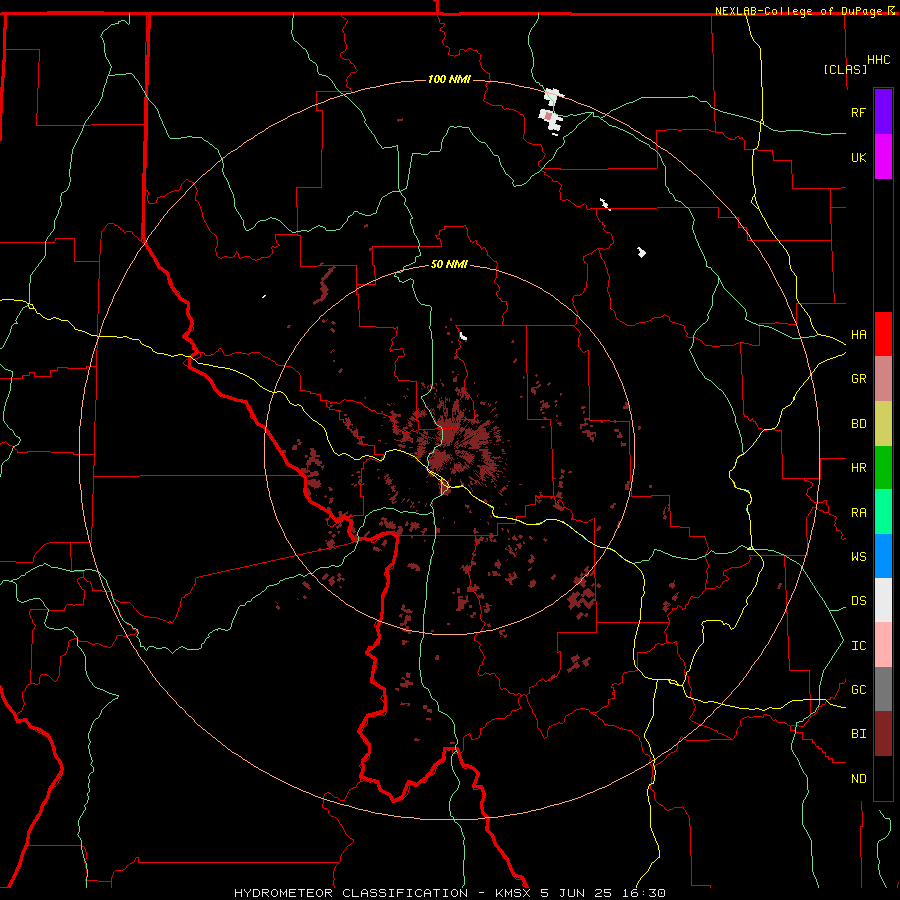Click the BI legend label

[x=858, y=734]
